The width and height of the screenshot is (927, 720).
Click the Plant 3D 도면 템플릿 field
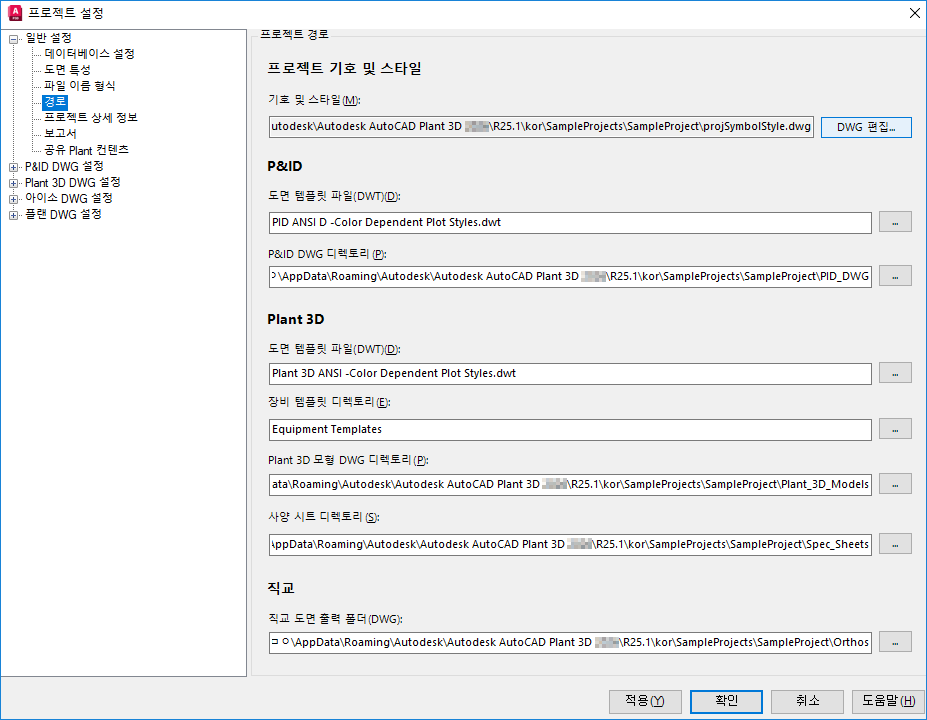pos(570,374)
